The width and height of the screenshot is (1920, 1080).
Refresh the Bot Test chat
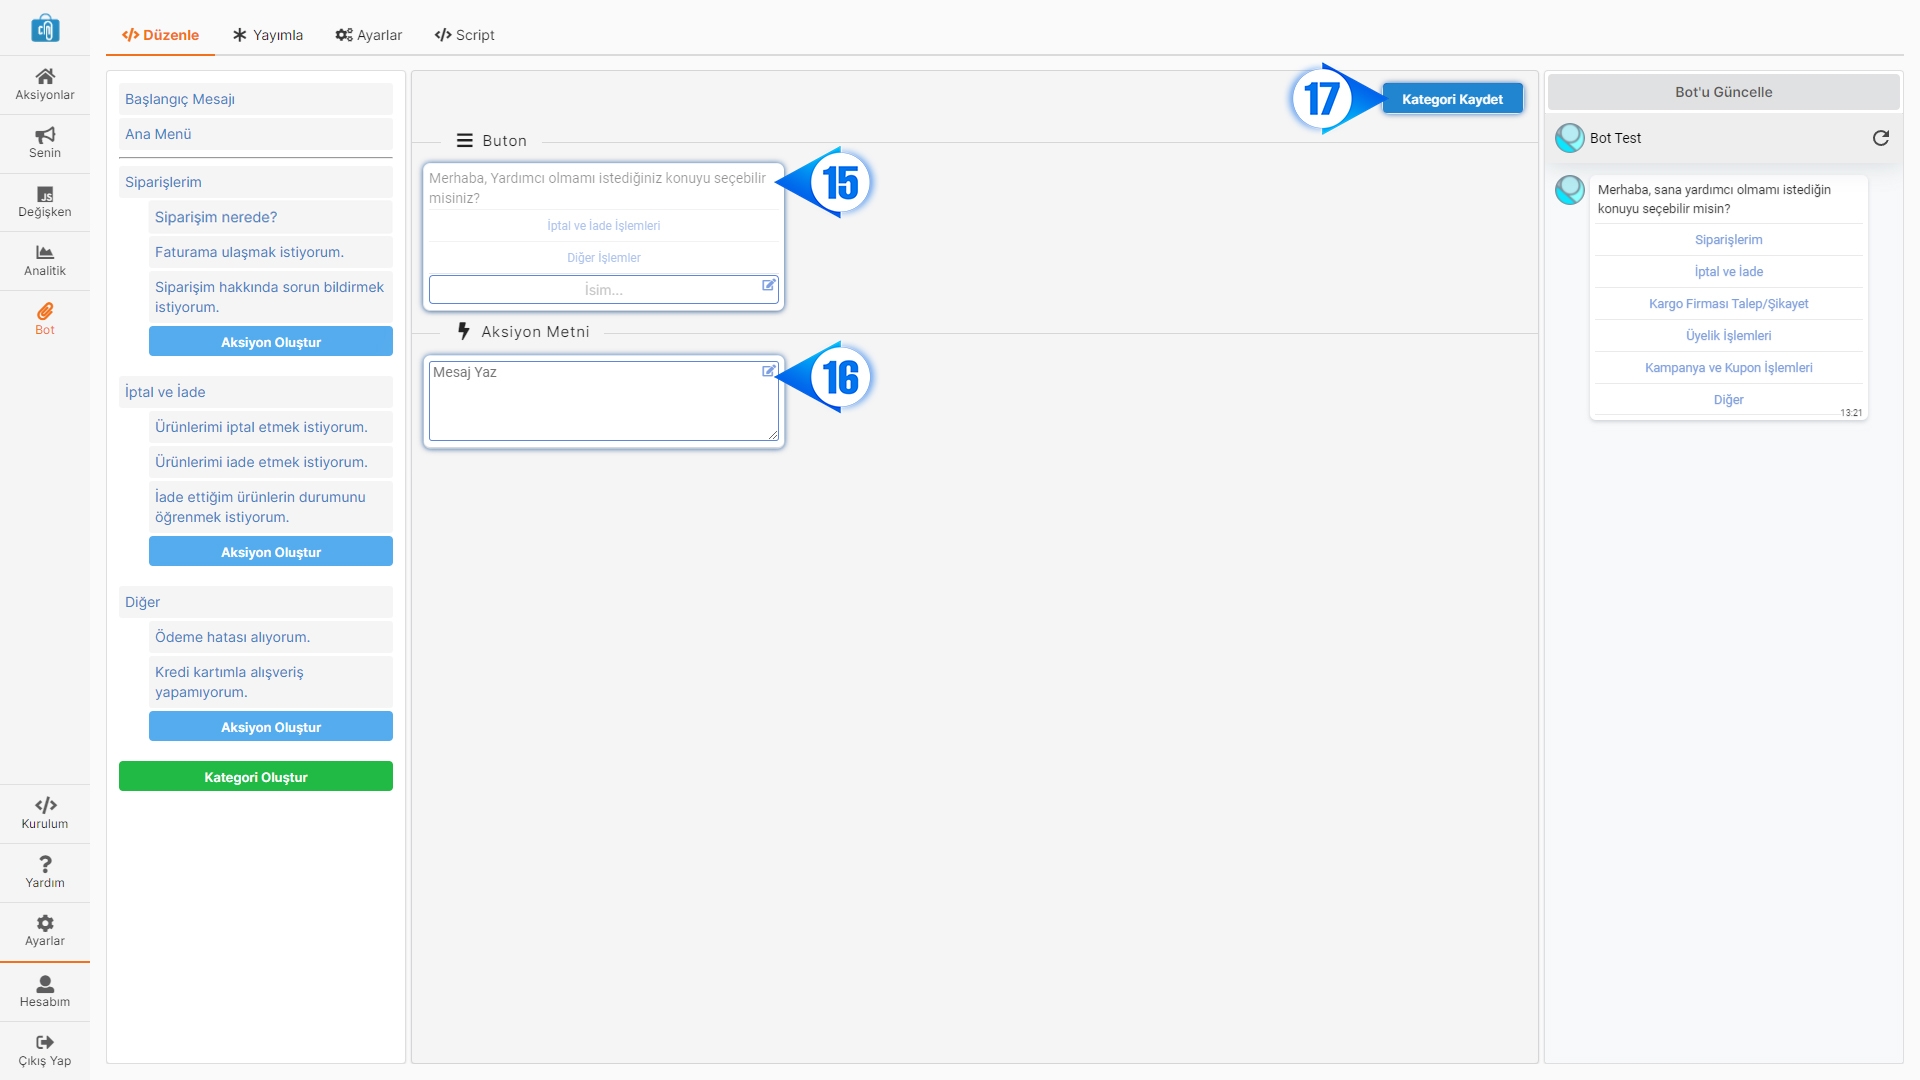pos(1880,138)
